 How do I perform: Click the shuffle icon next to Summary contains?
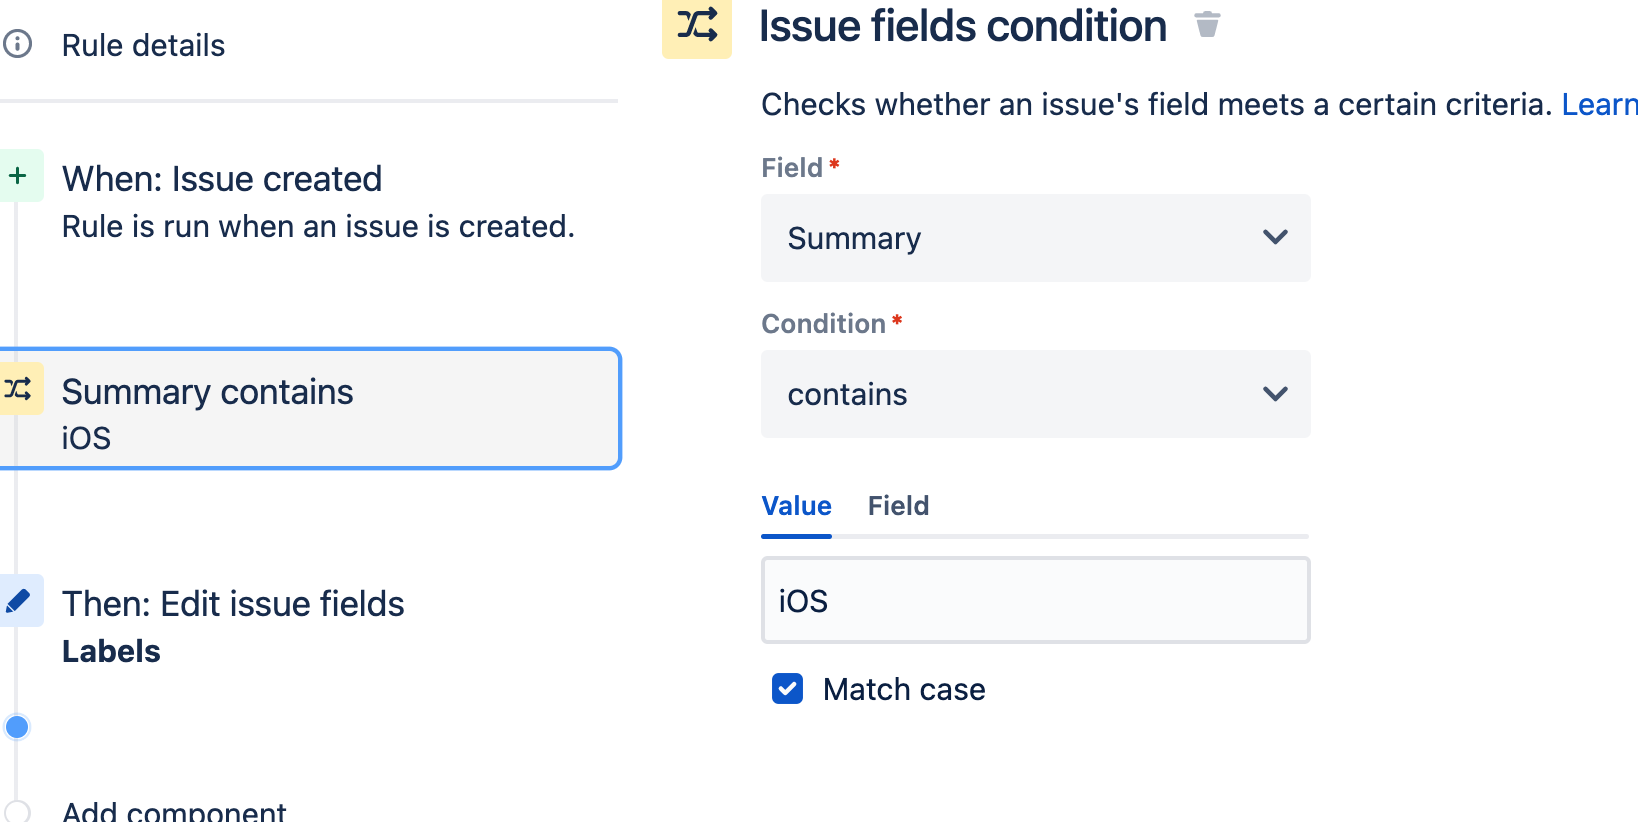point(17,391)
